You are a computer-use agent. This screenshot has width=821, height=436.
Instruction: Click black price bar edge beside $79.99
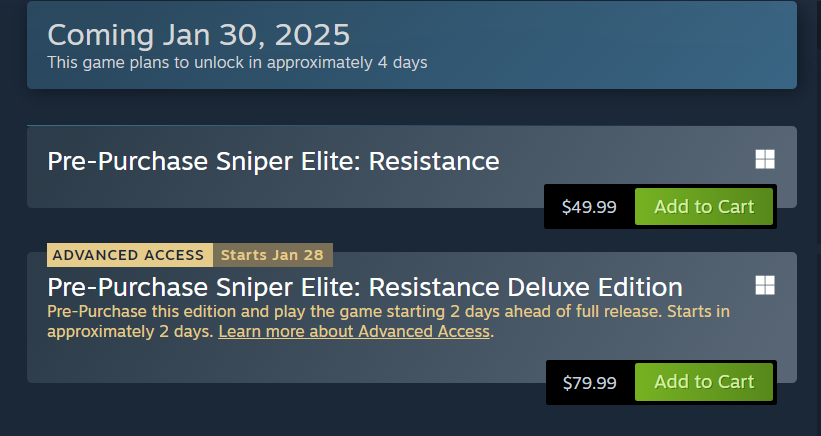(552, 383)
